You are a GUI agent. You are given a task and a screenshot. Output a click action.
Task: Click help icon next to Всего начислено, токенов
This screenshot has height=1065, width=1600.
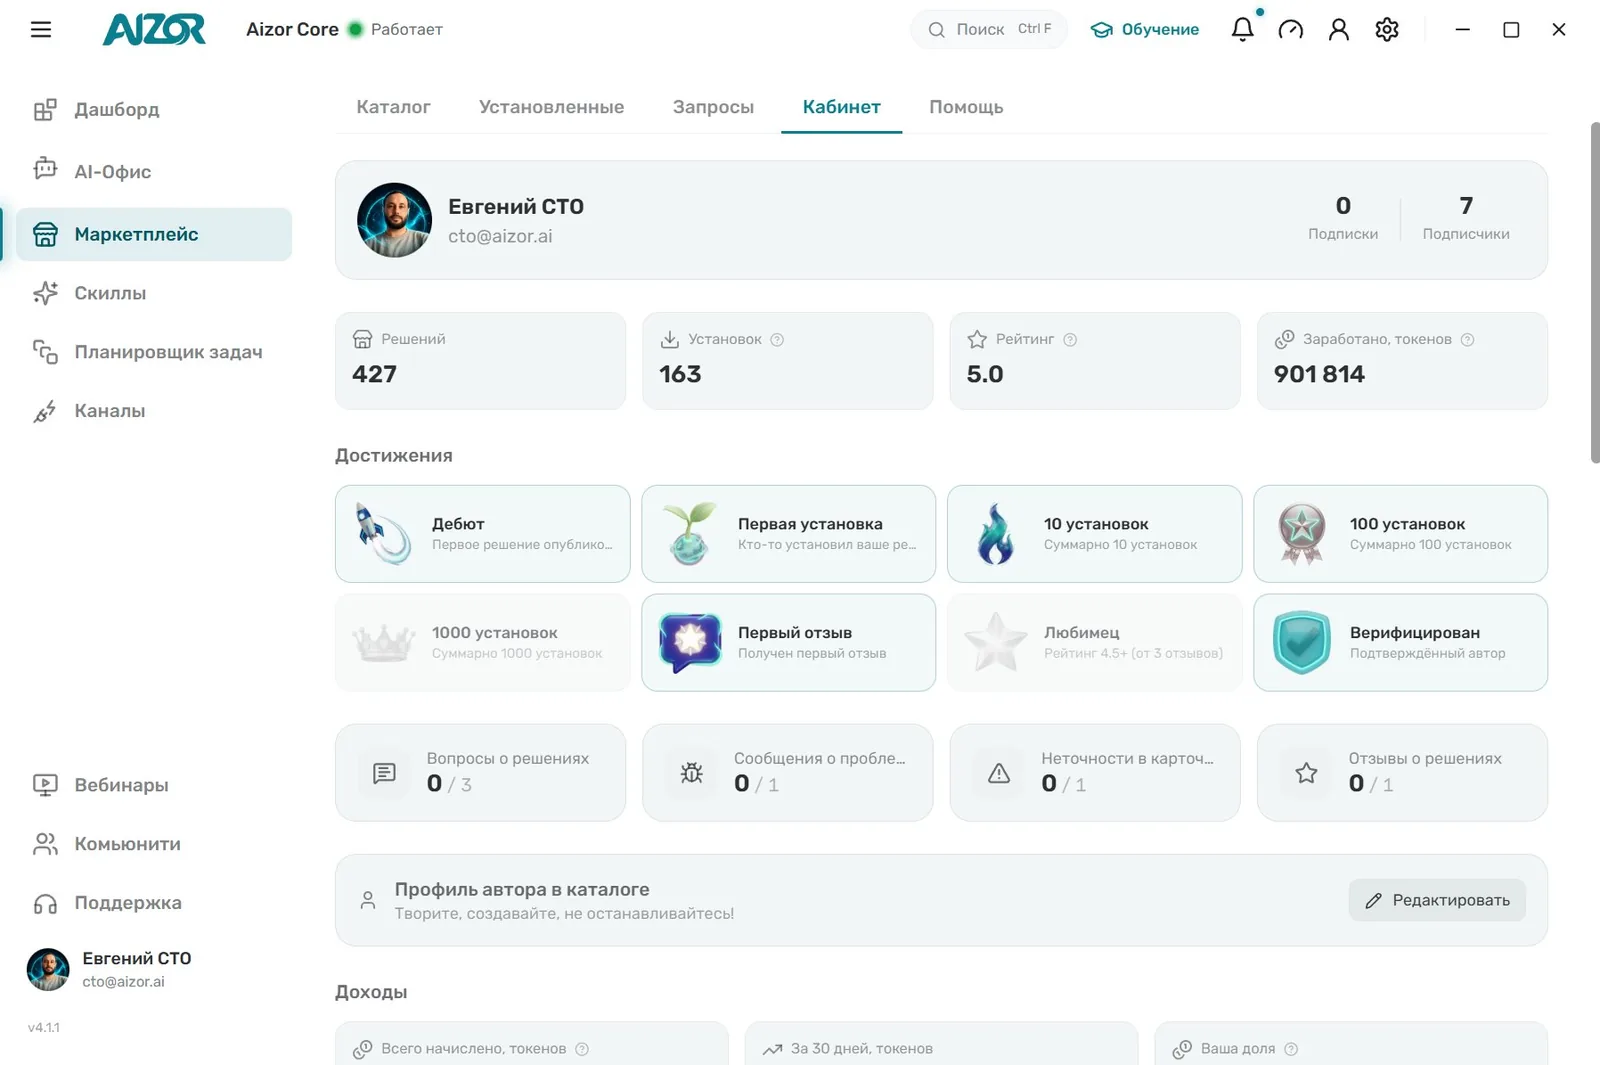[x=582, y=1049]
